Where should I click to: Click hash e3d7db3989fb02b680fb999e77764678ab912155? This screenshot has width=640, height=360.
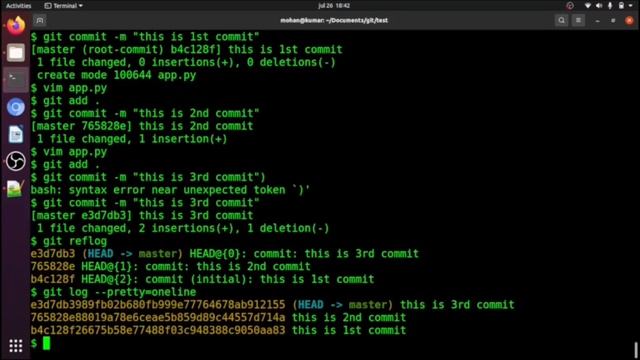click(158, 304)
